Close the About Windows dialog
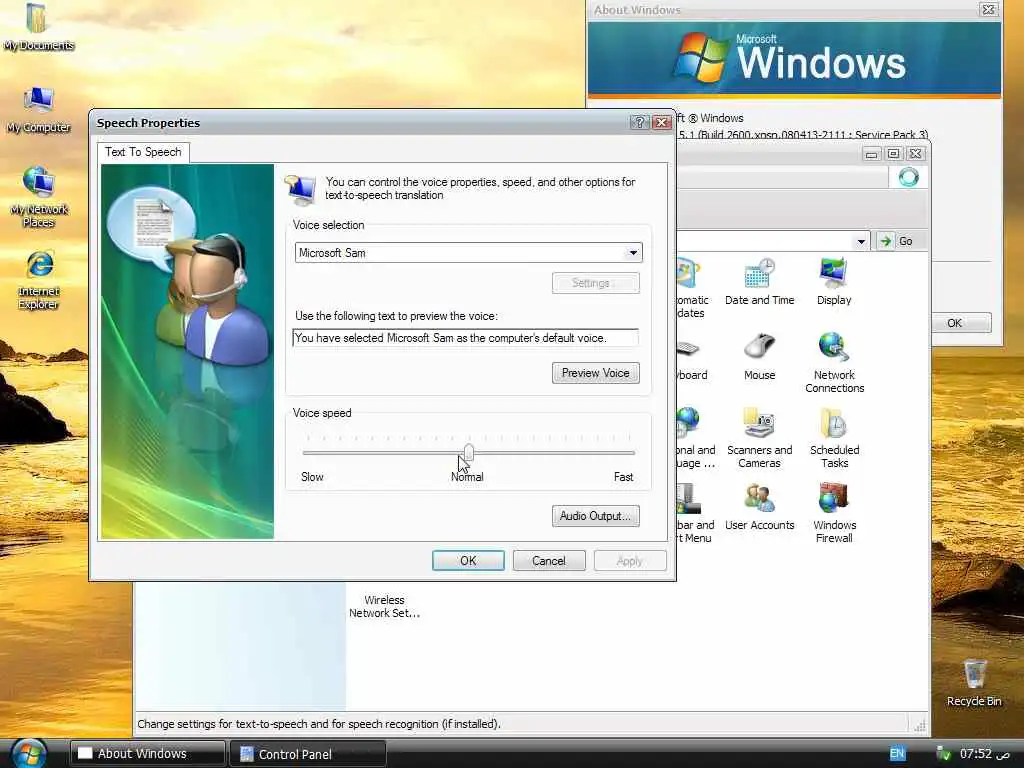Screen dimensions: 1024x768 tap(988, 9)
